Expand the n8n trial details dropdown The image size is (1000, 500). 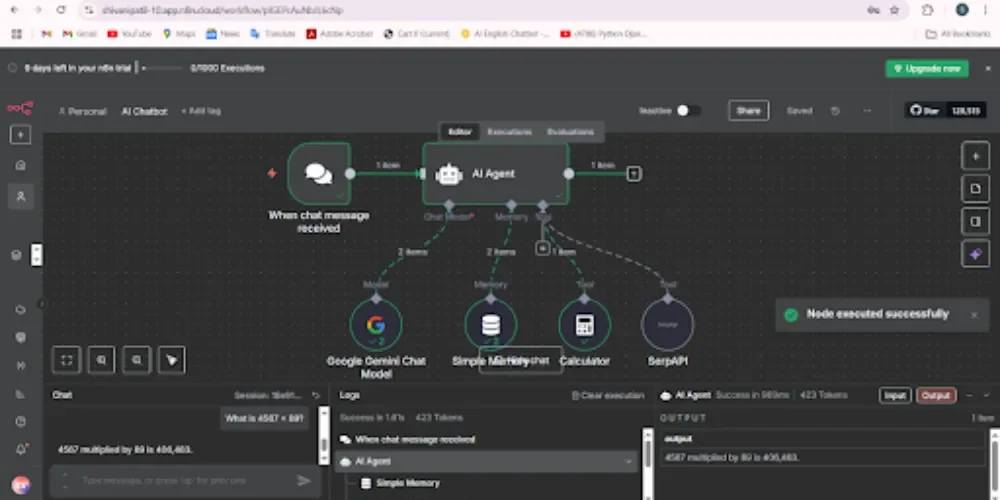tap(144, 69)
